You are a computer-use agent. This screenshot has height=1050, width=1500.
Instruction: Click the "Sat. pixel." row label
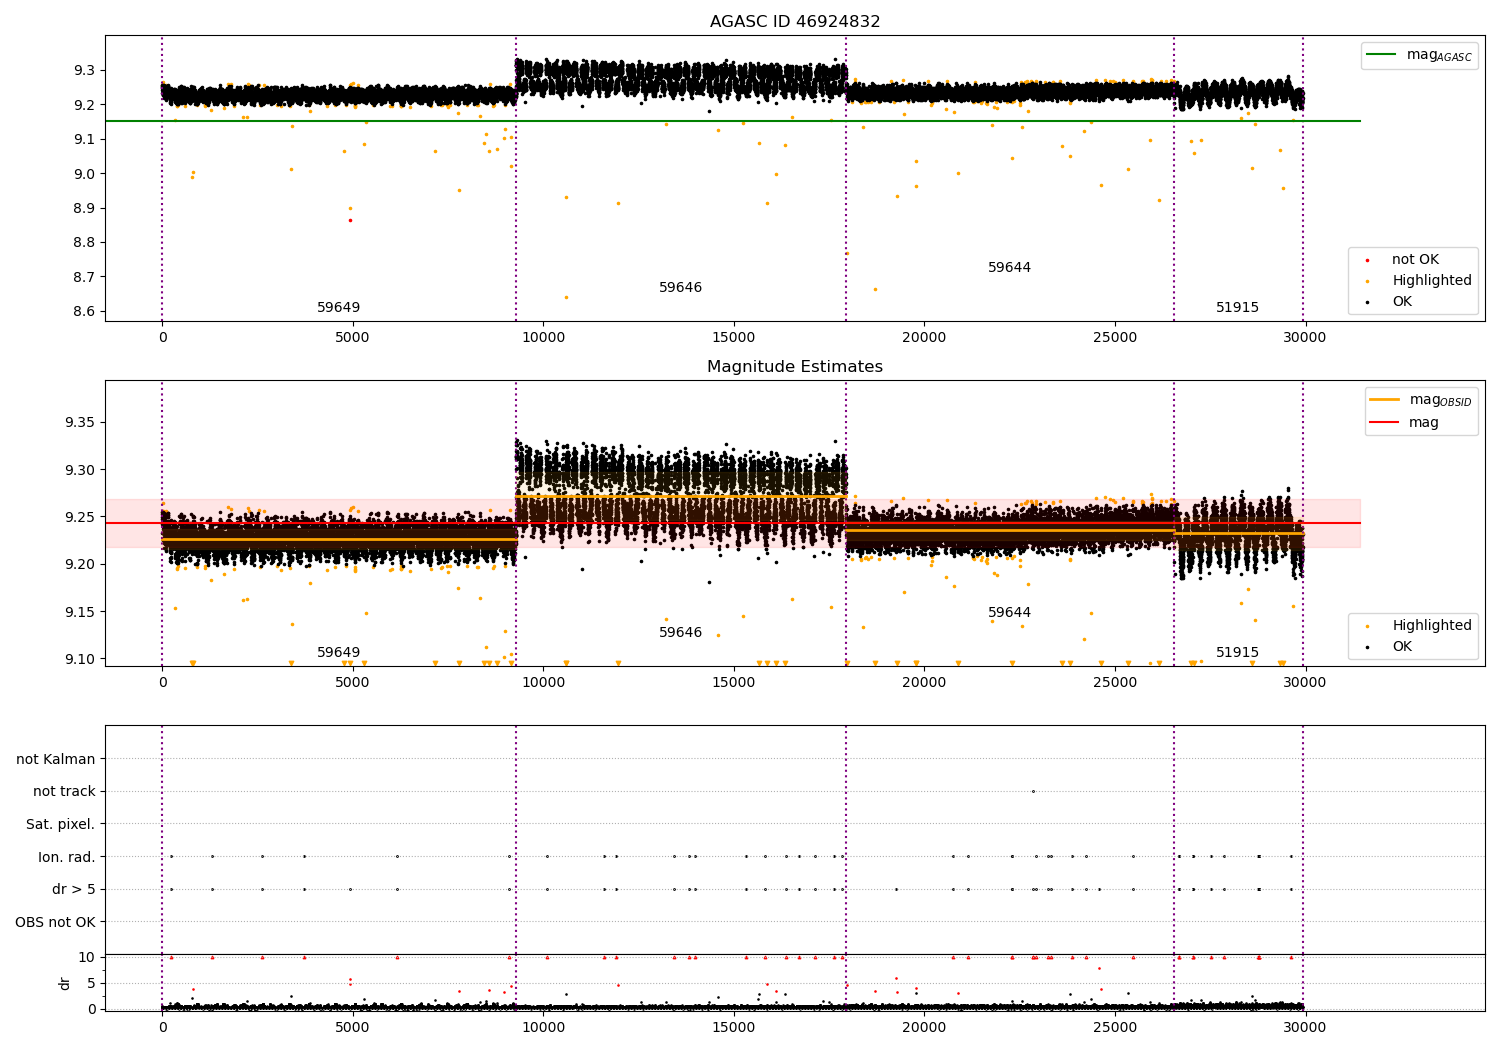pos(61,825)
